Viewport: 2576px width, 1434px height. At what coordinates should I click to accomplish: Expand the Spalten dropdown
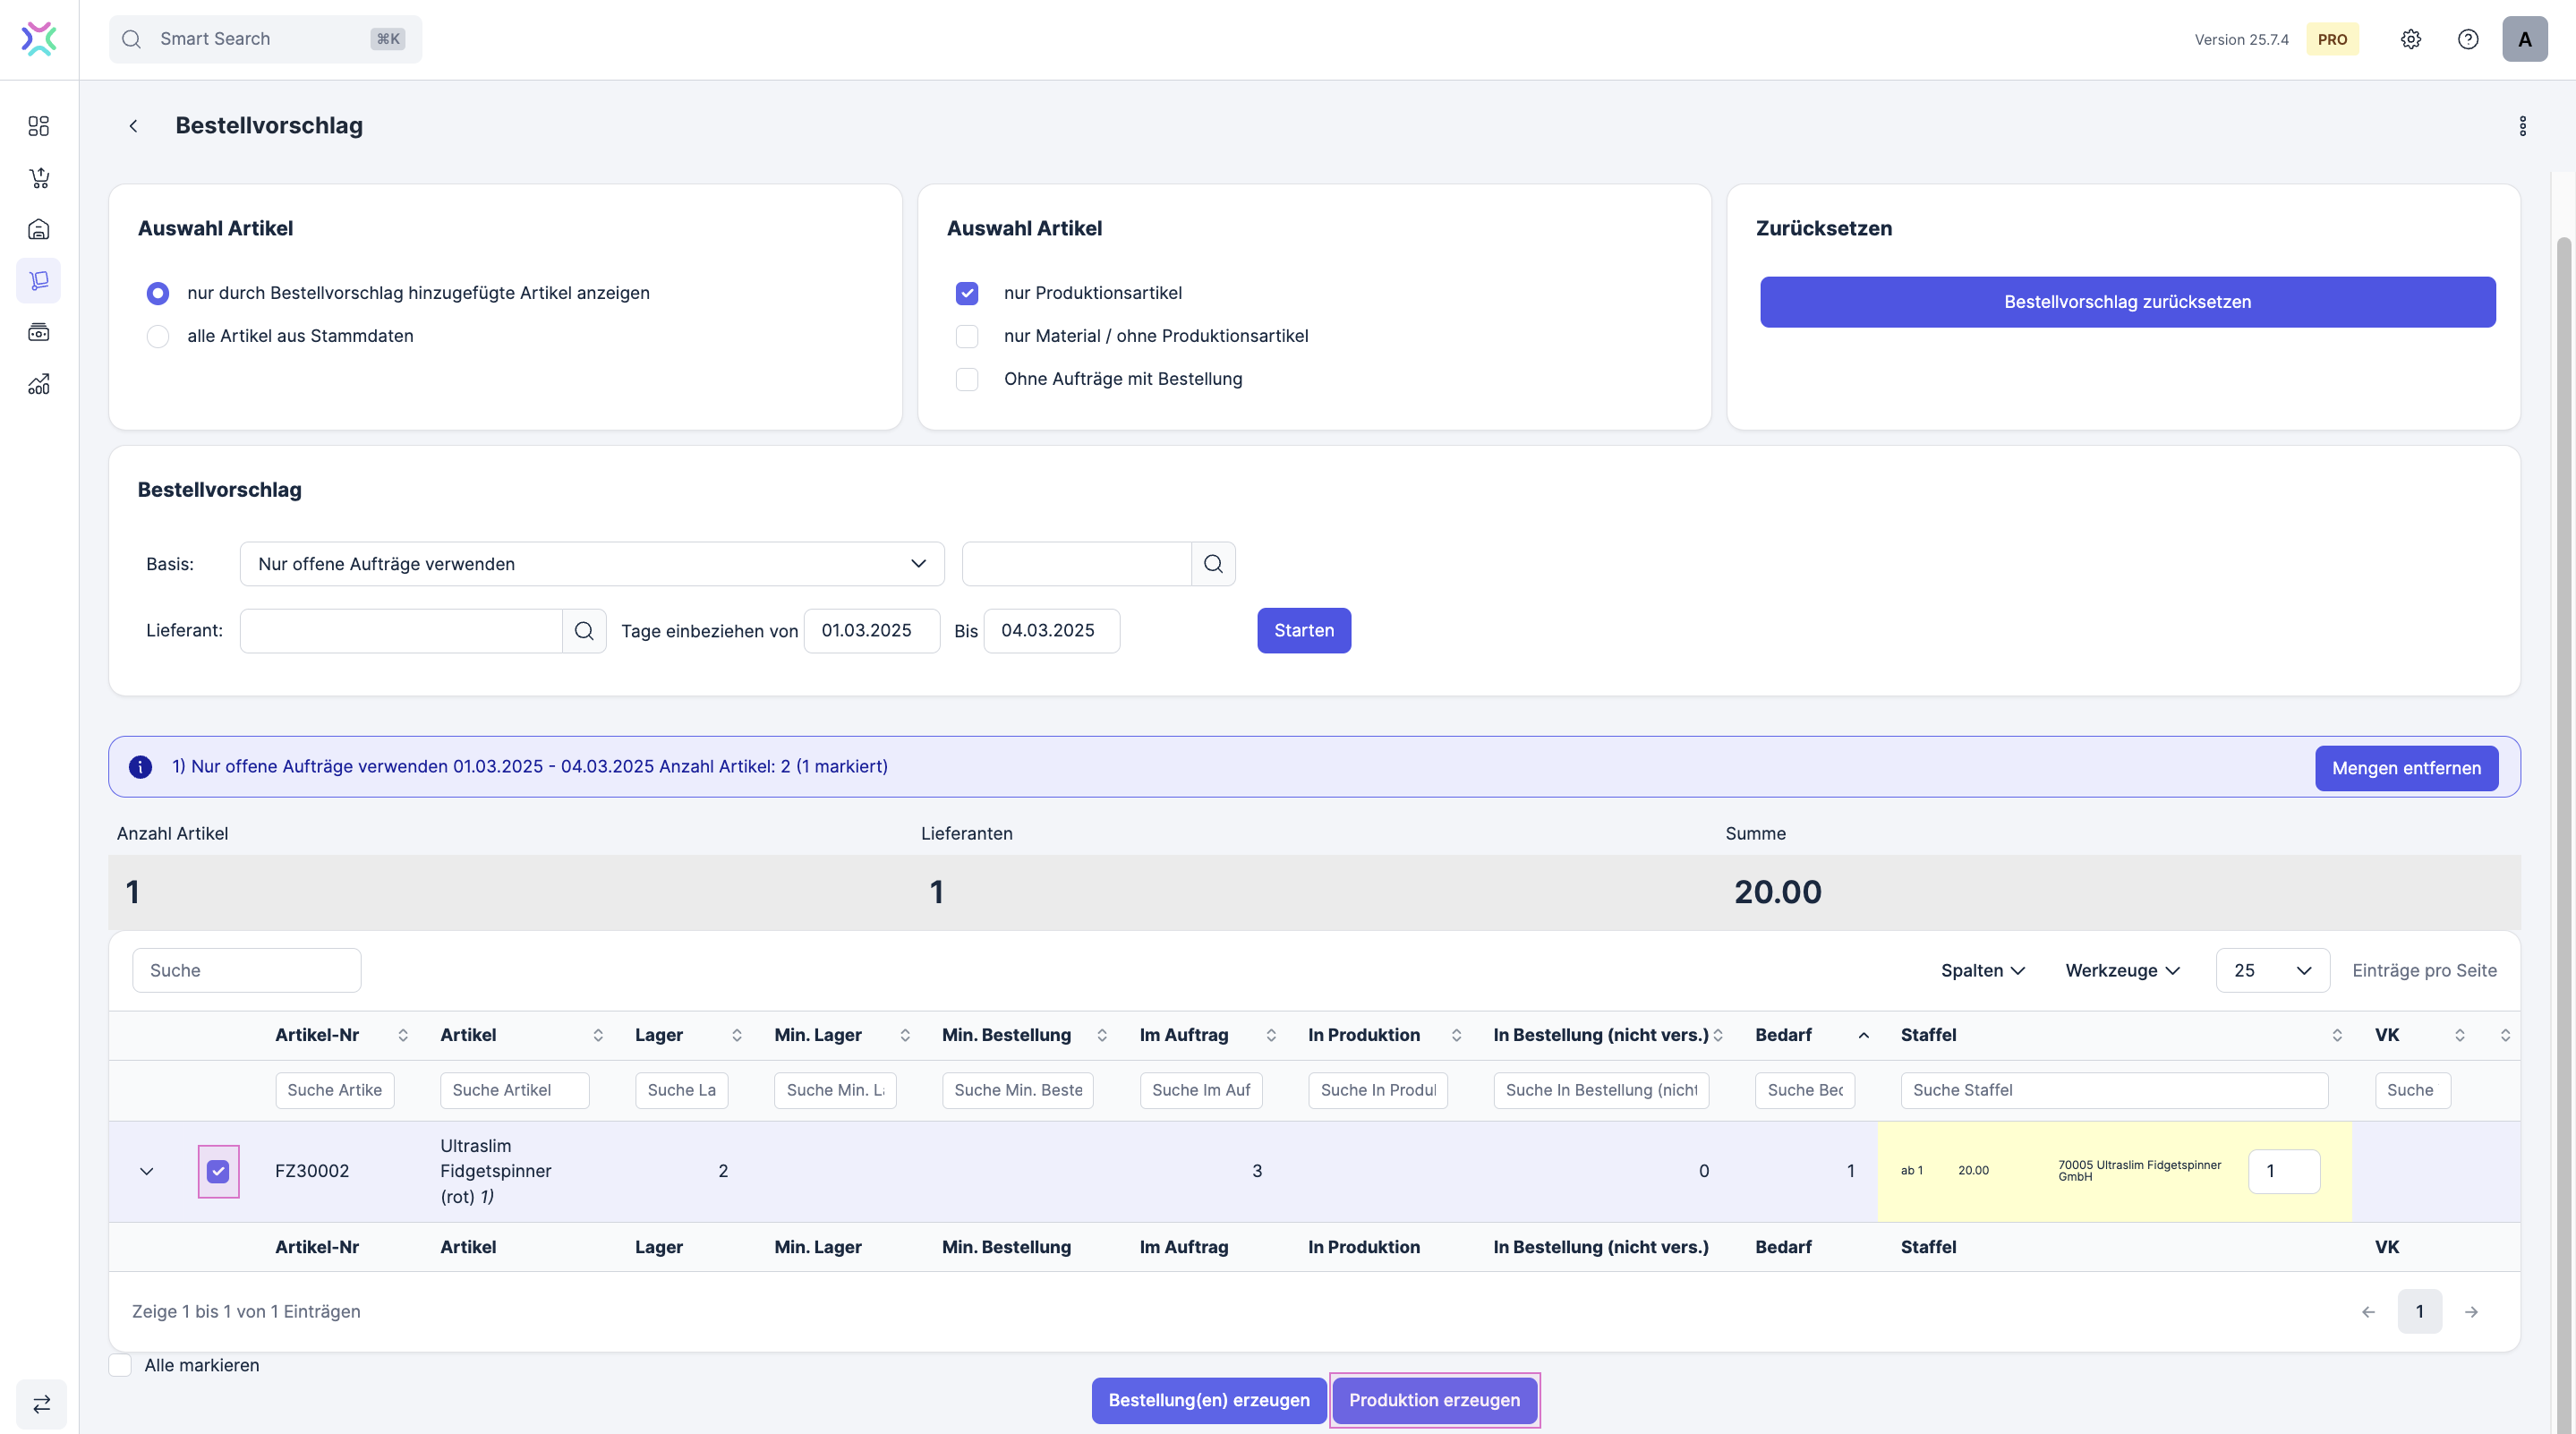pos(1982,970)
